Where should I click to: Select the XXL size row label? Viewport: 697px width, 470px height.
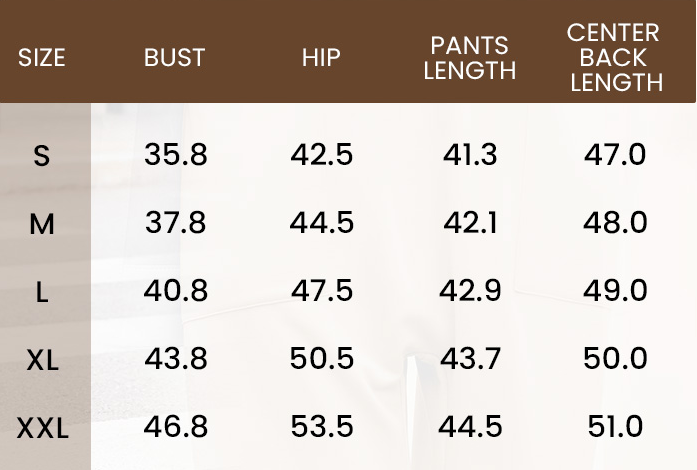coord(43,429)
